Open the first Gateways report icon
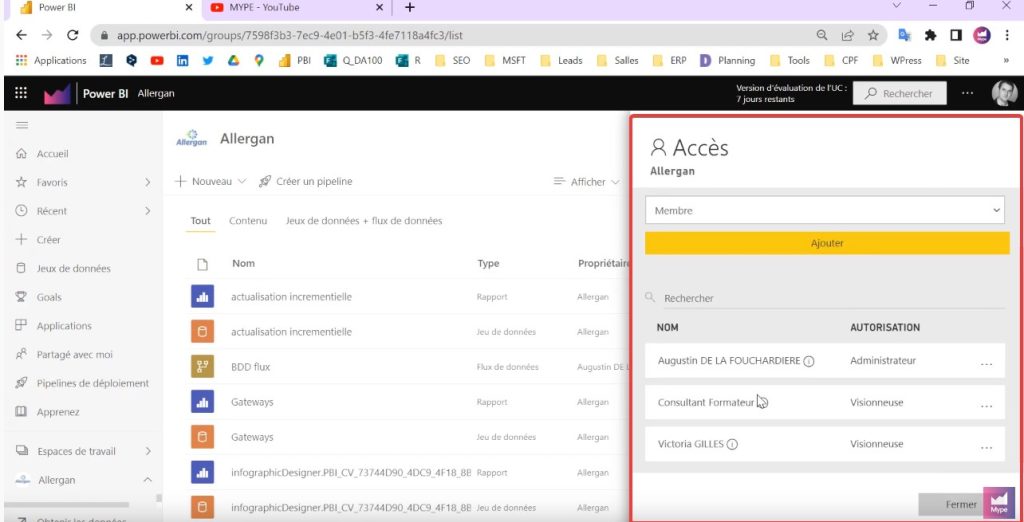 202,402
